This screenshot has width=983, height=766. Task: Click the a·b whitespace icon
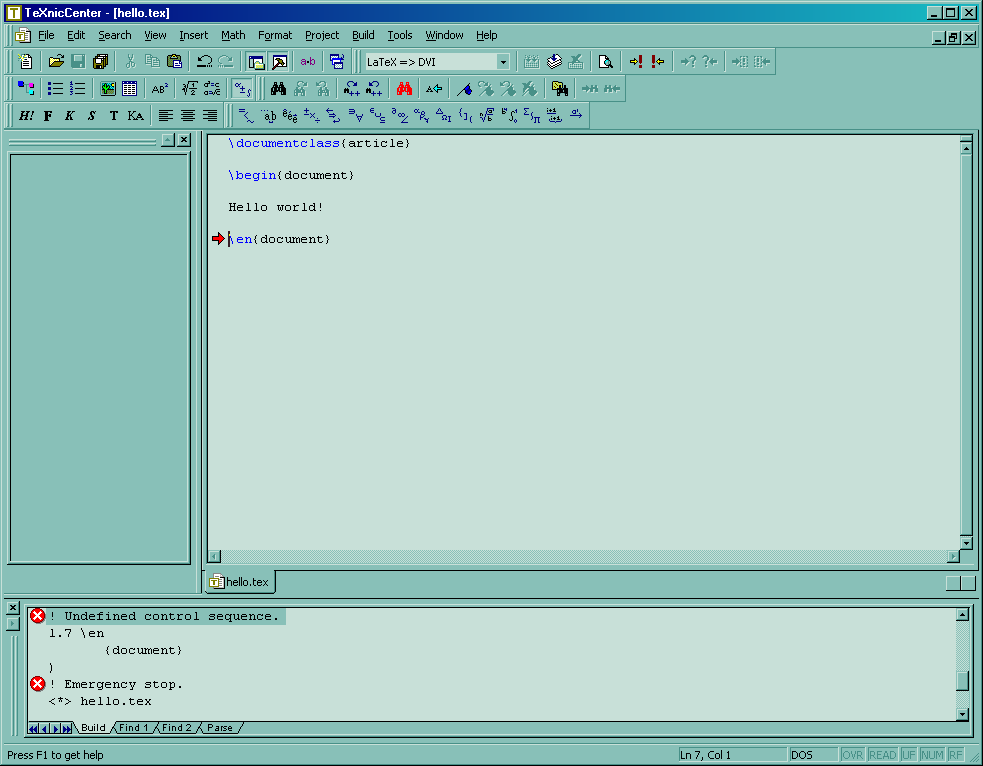tap(308, 61)
